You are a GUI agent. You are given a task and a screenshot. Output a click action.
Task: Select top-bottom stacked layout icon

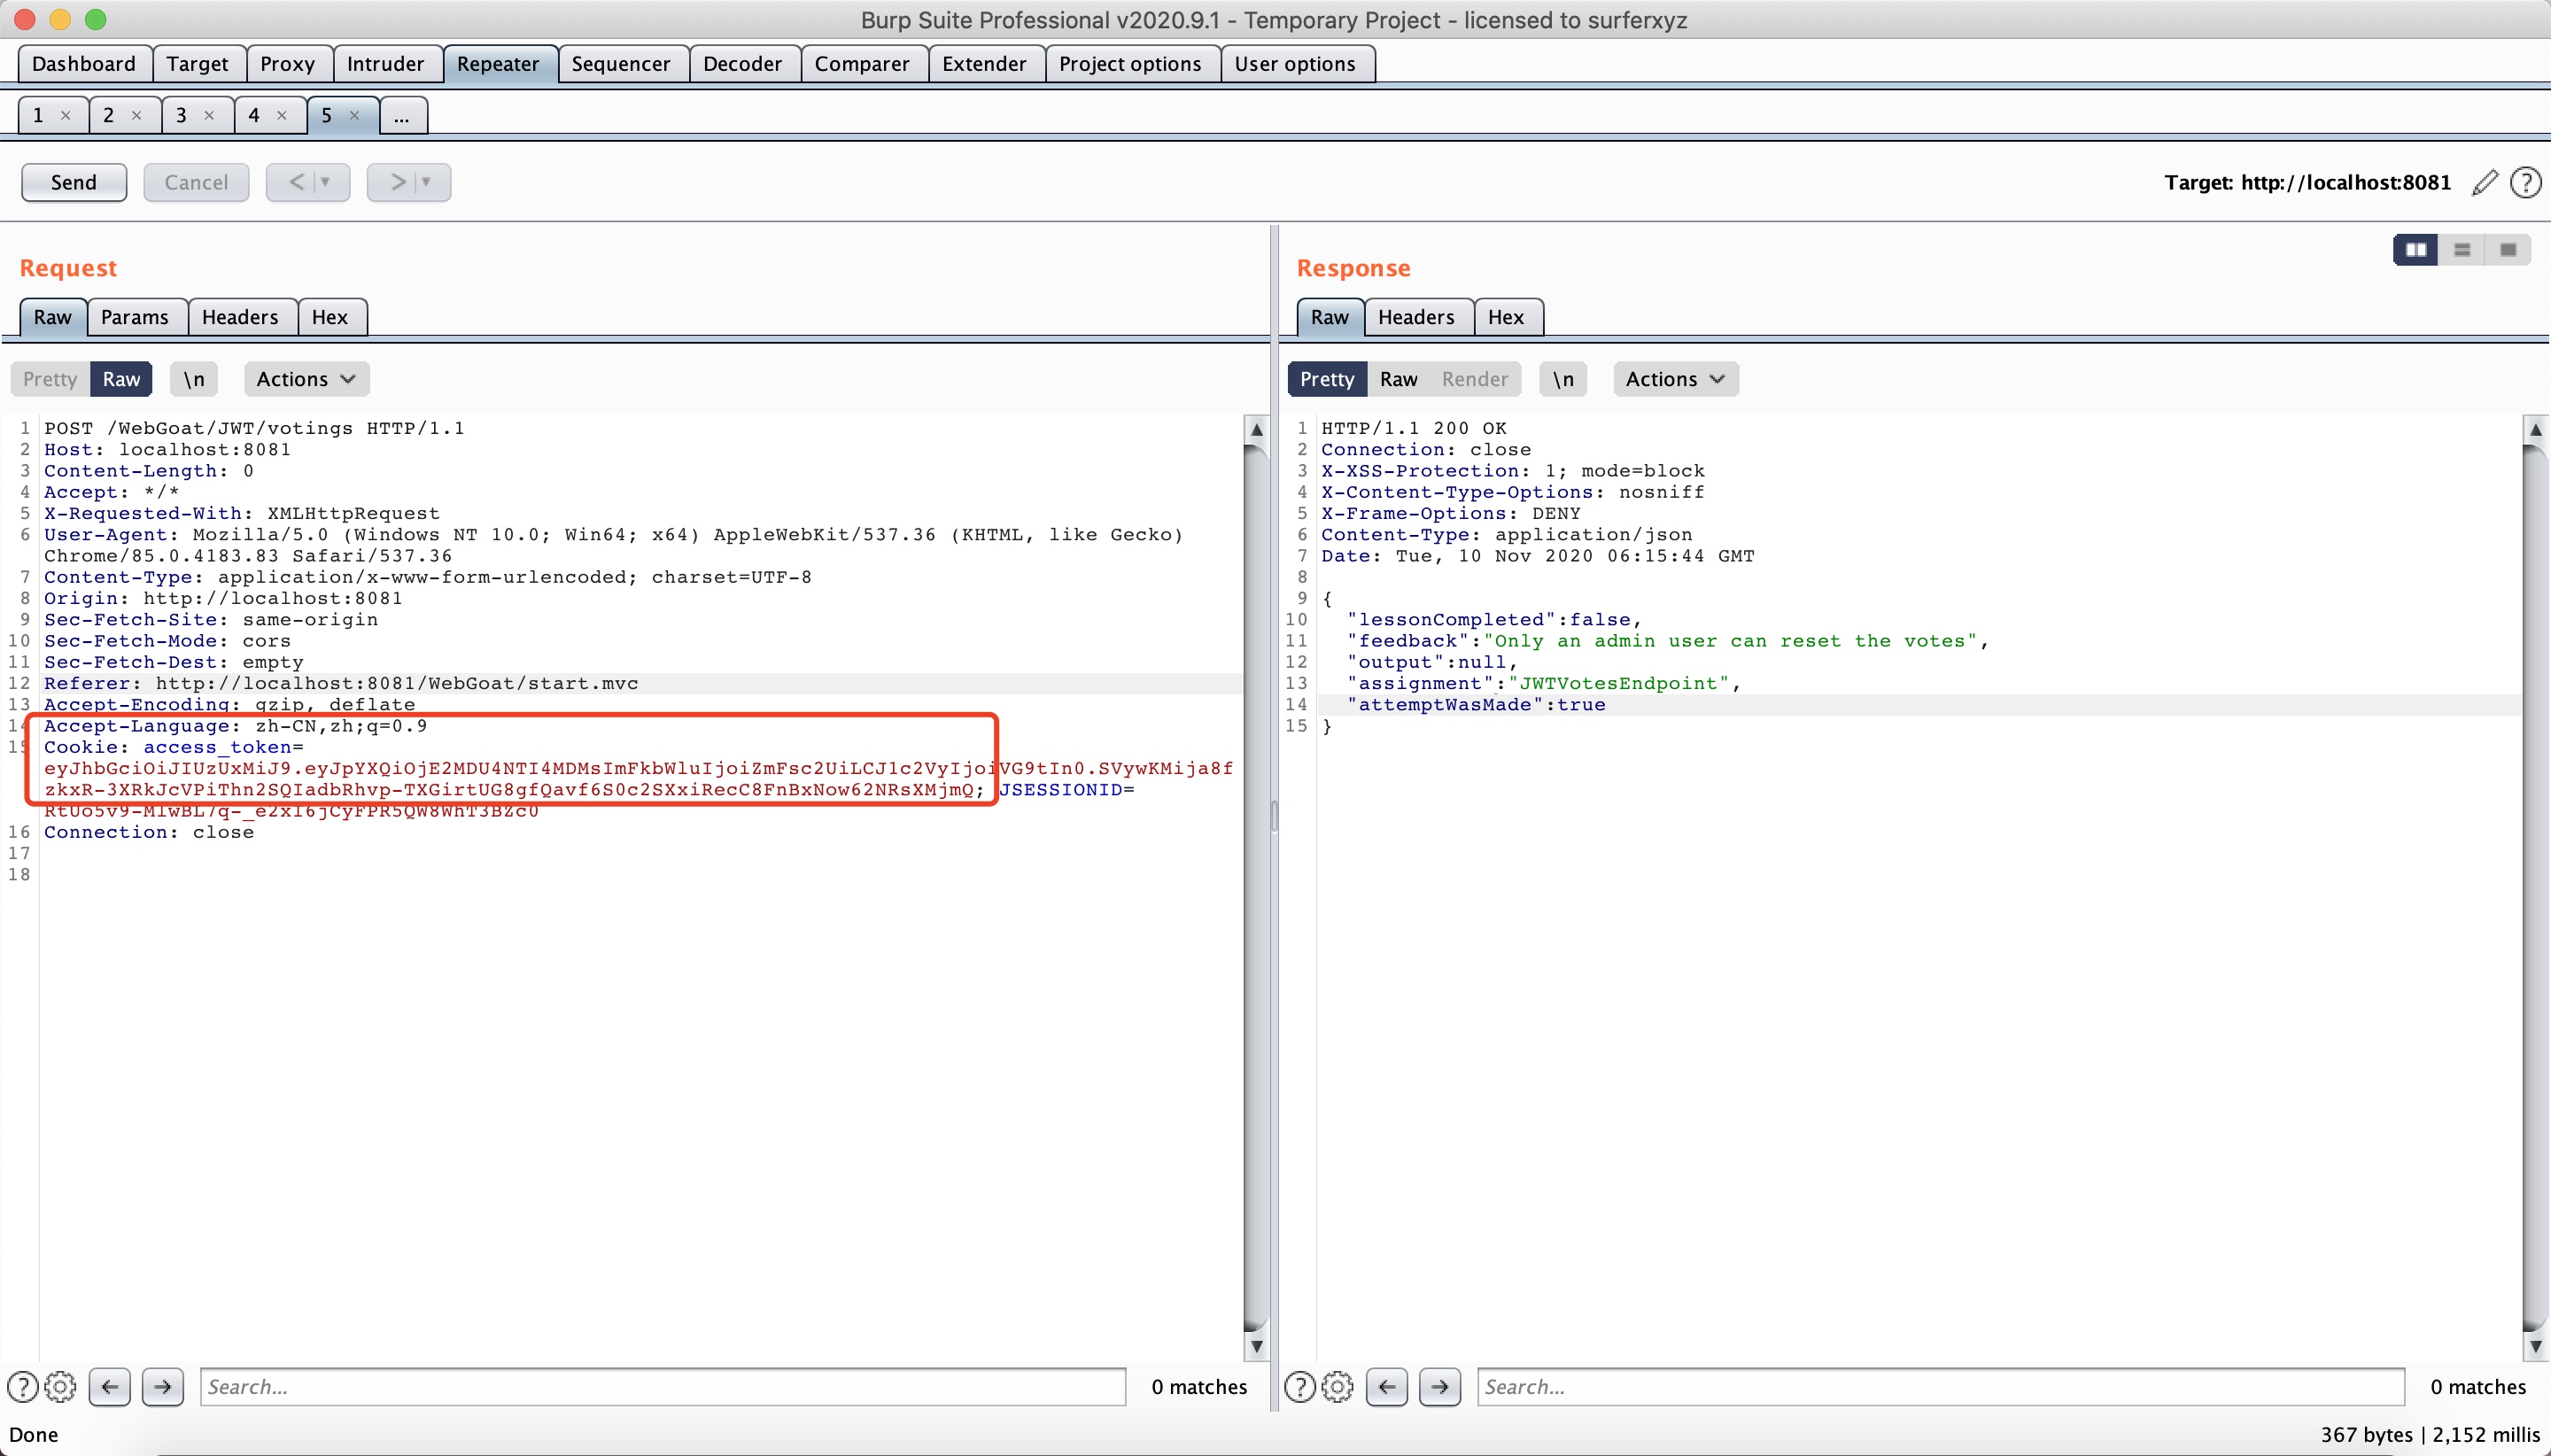2462,250
